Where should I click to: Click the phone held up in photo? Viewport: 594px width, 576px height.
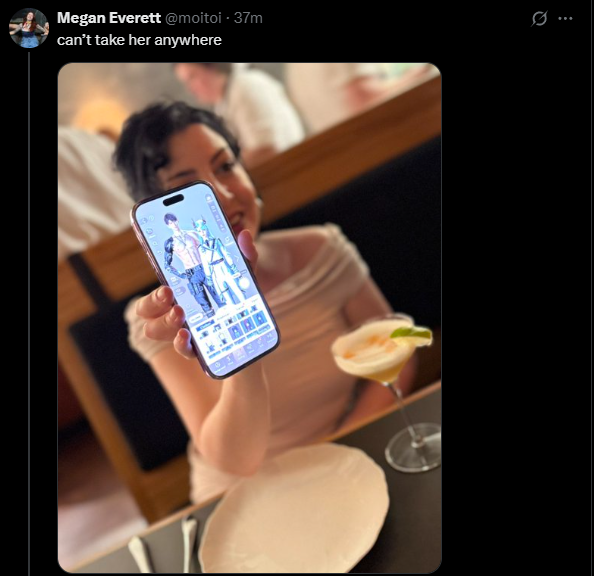[205, 280]
